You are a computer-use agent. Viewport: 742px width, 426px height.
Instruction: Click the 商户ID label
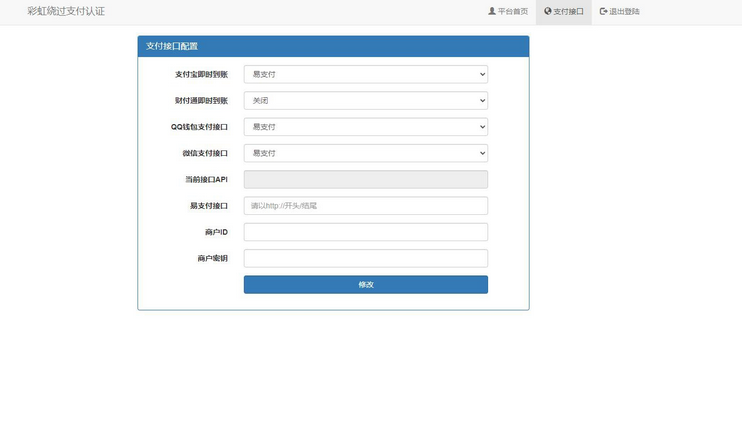click(x=216, y=232)
